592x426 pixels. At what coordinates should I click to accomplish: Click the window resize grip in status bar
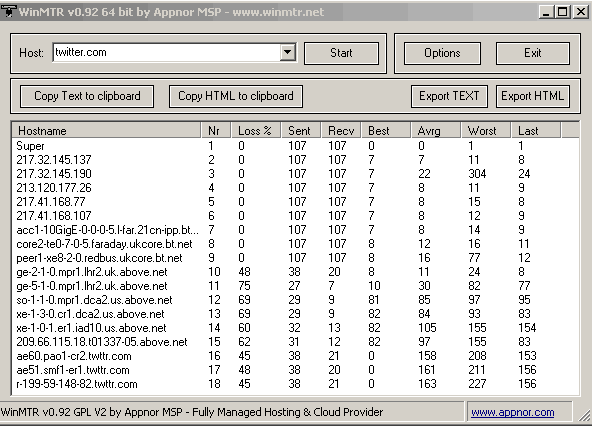pyautogui.click(x=584, y=415)
